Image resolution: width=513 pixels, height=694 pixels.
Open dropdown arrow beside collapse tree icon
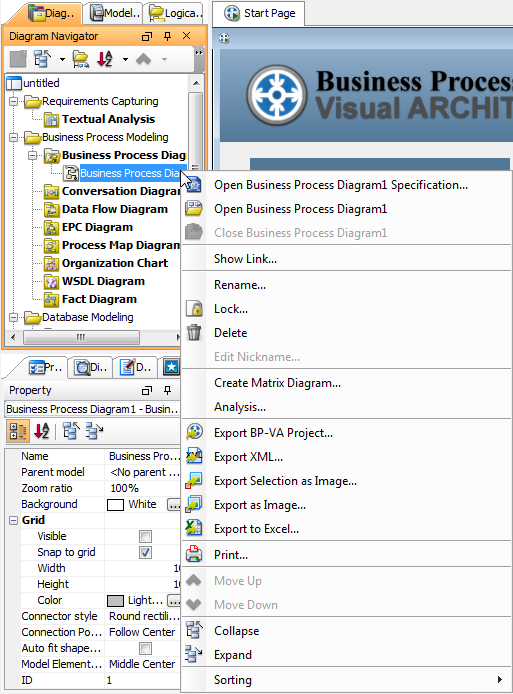[62, 59]
